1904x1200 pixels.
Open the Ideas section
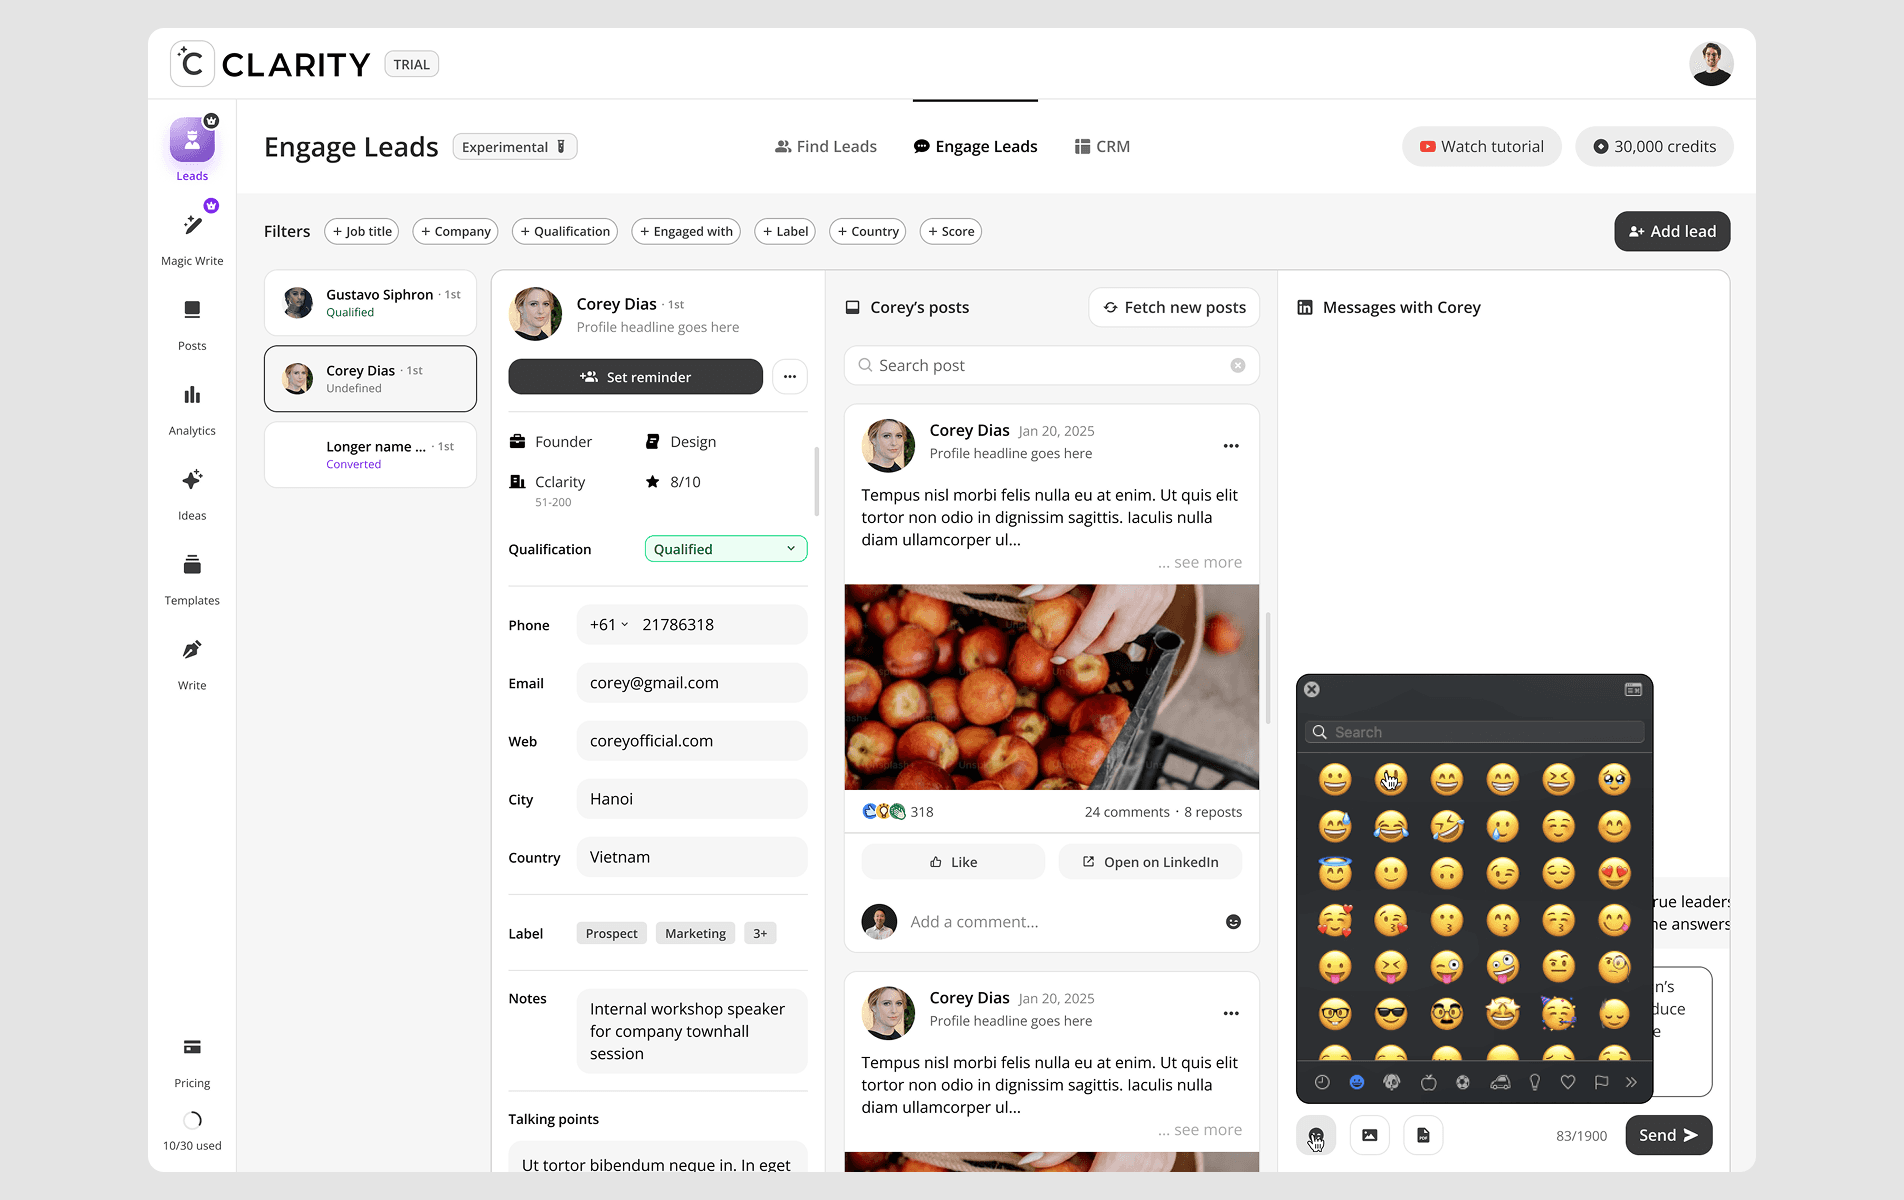pyautogui.click(x=192, y=495)
